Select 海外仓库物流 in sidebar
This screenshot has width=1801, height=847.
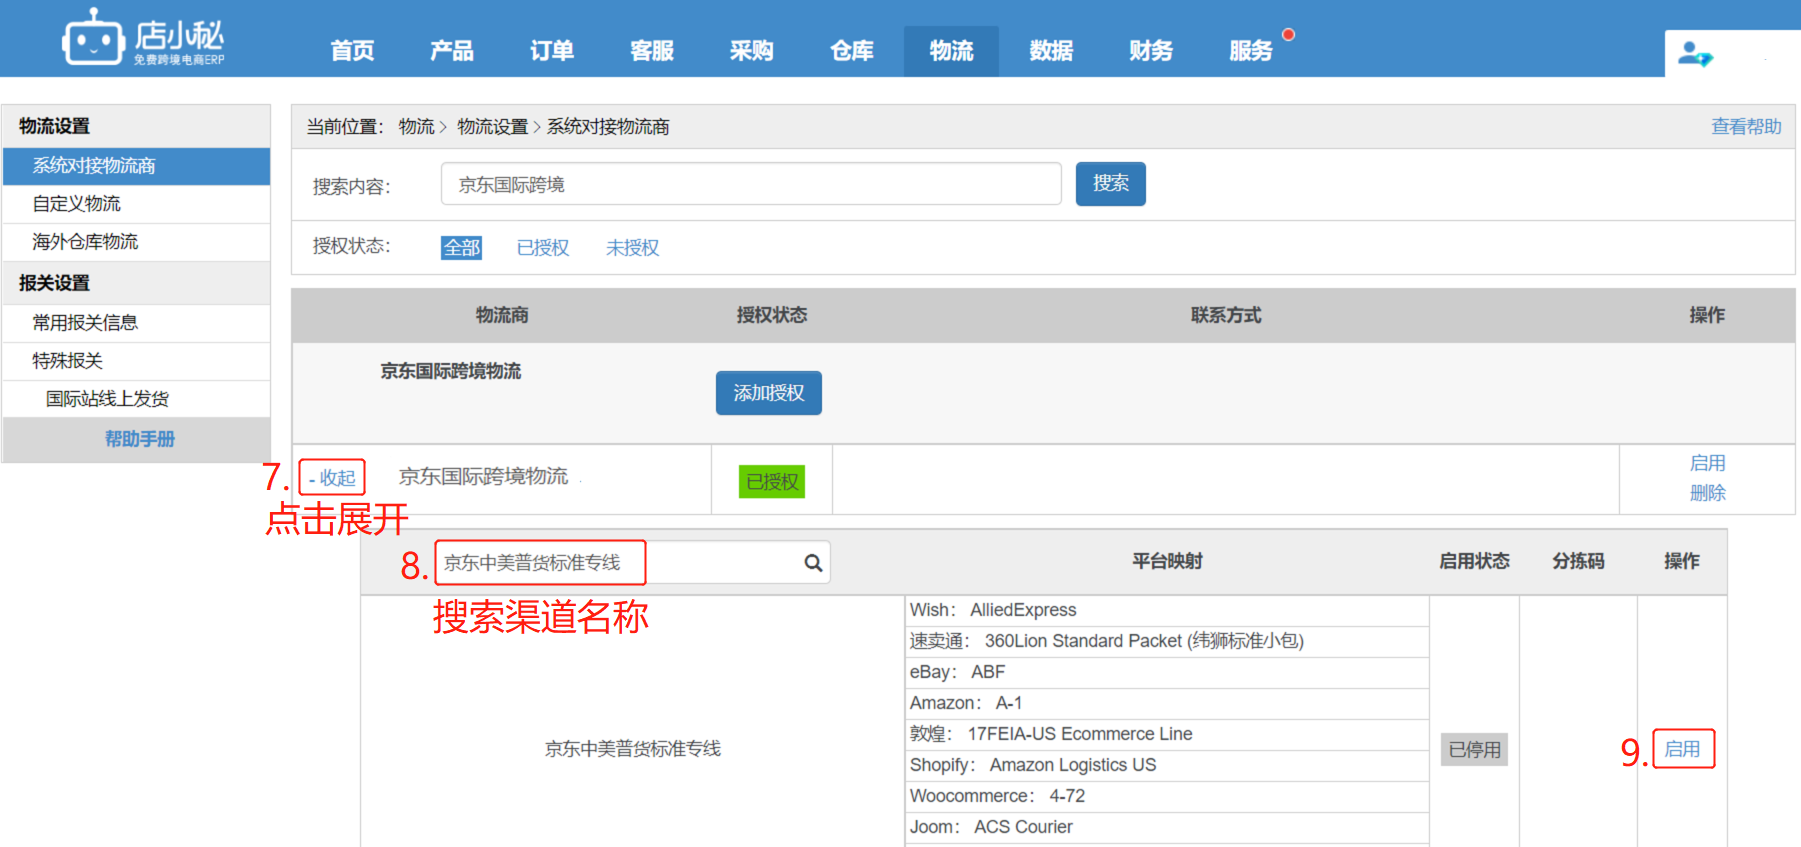pyautogui.click(x=136, y=242)
